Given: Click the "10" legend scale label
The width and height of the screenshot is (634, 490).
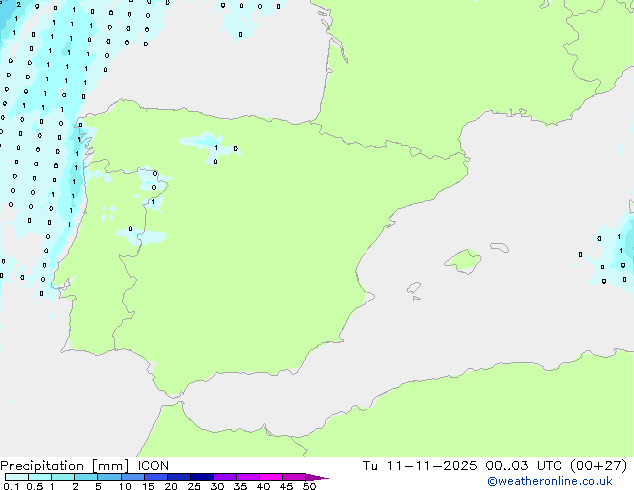Looking at the screenshot, I should 125,486.
